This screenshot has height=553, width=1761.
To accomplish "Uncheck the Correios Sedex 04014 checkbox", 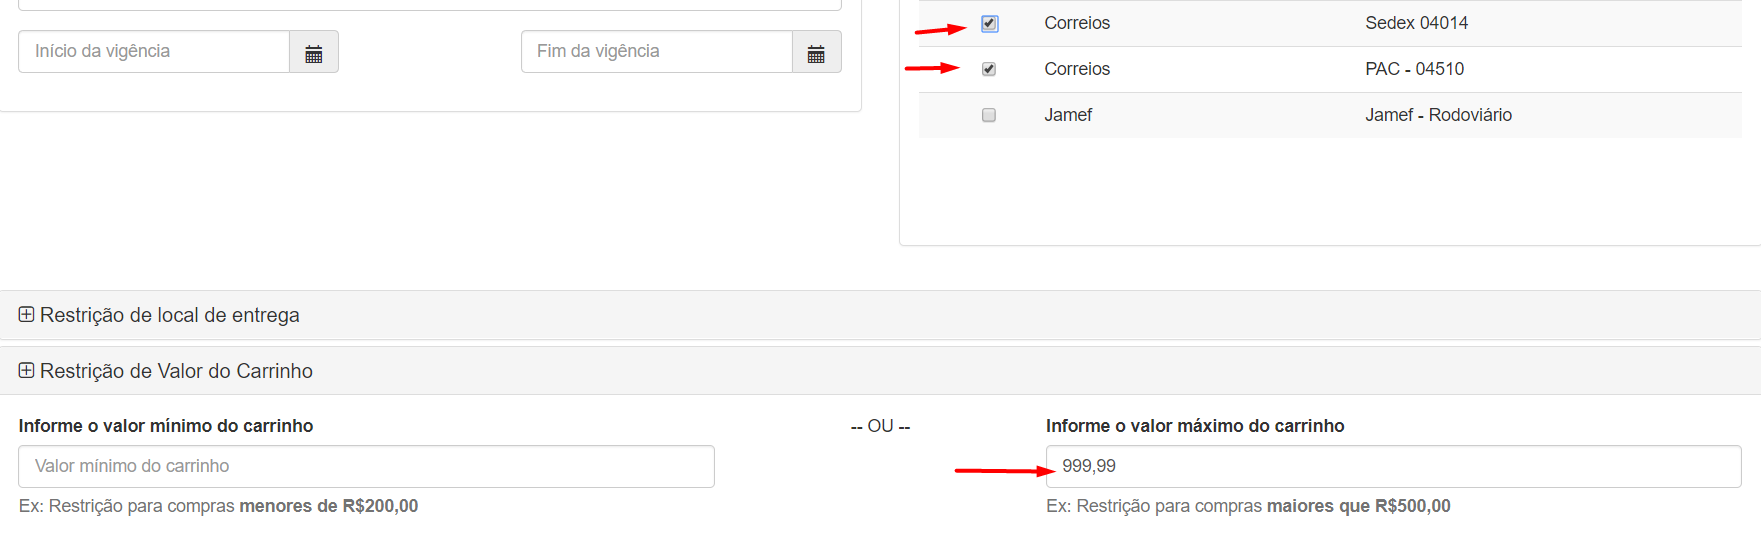I will (989, 23).
